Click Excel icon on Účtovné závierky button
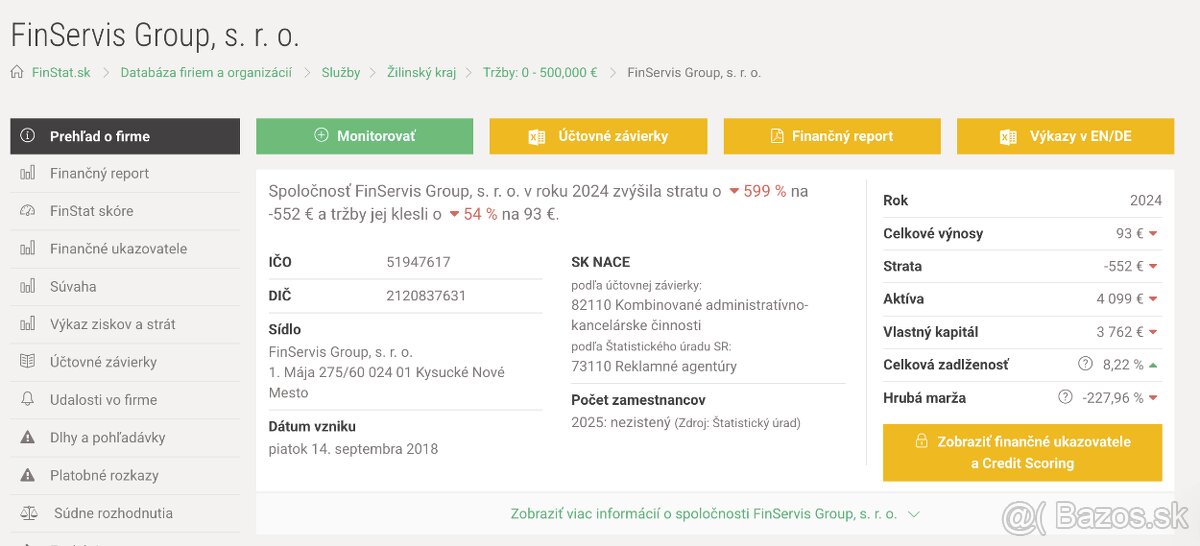Viewport: 1200px width, 546px height. [537, 136]
